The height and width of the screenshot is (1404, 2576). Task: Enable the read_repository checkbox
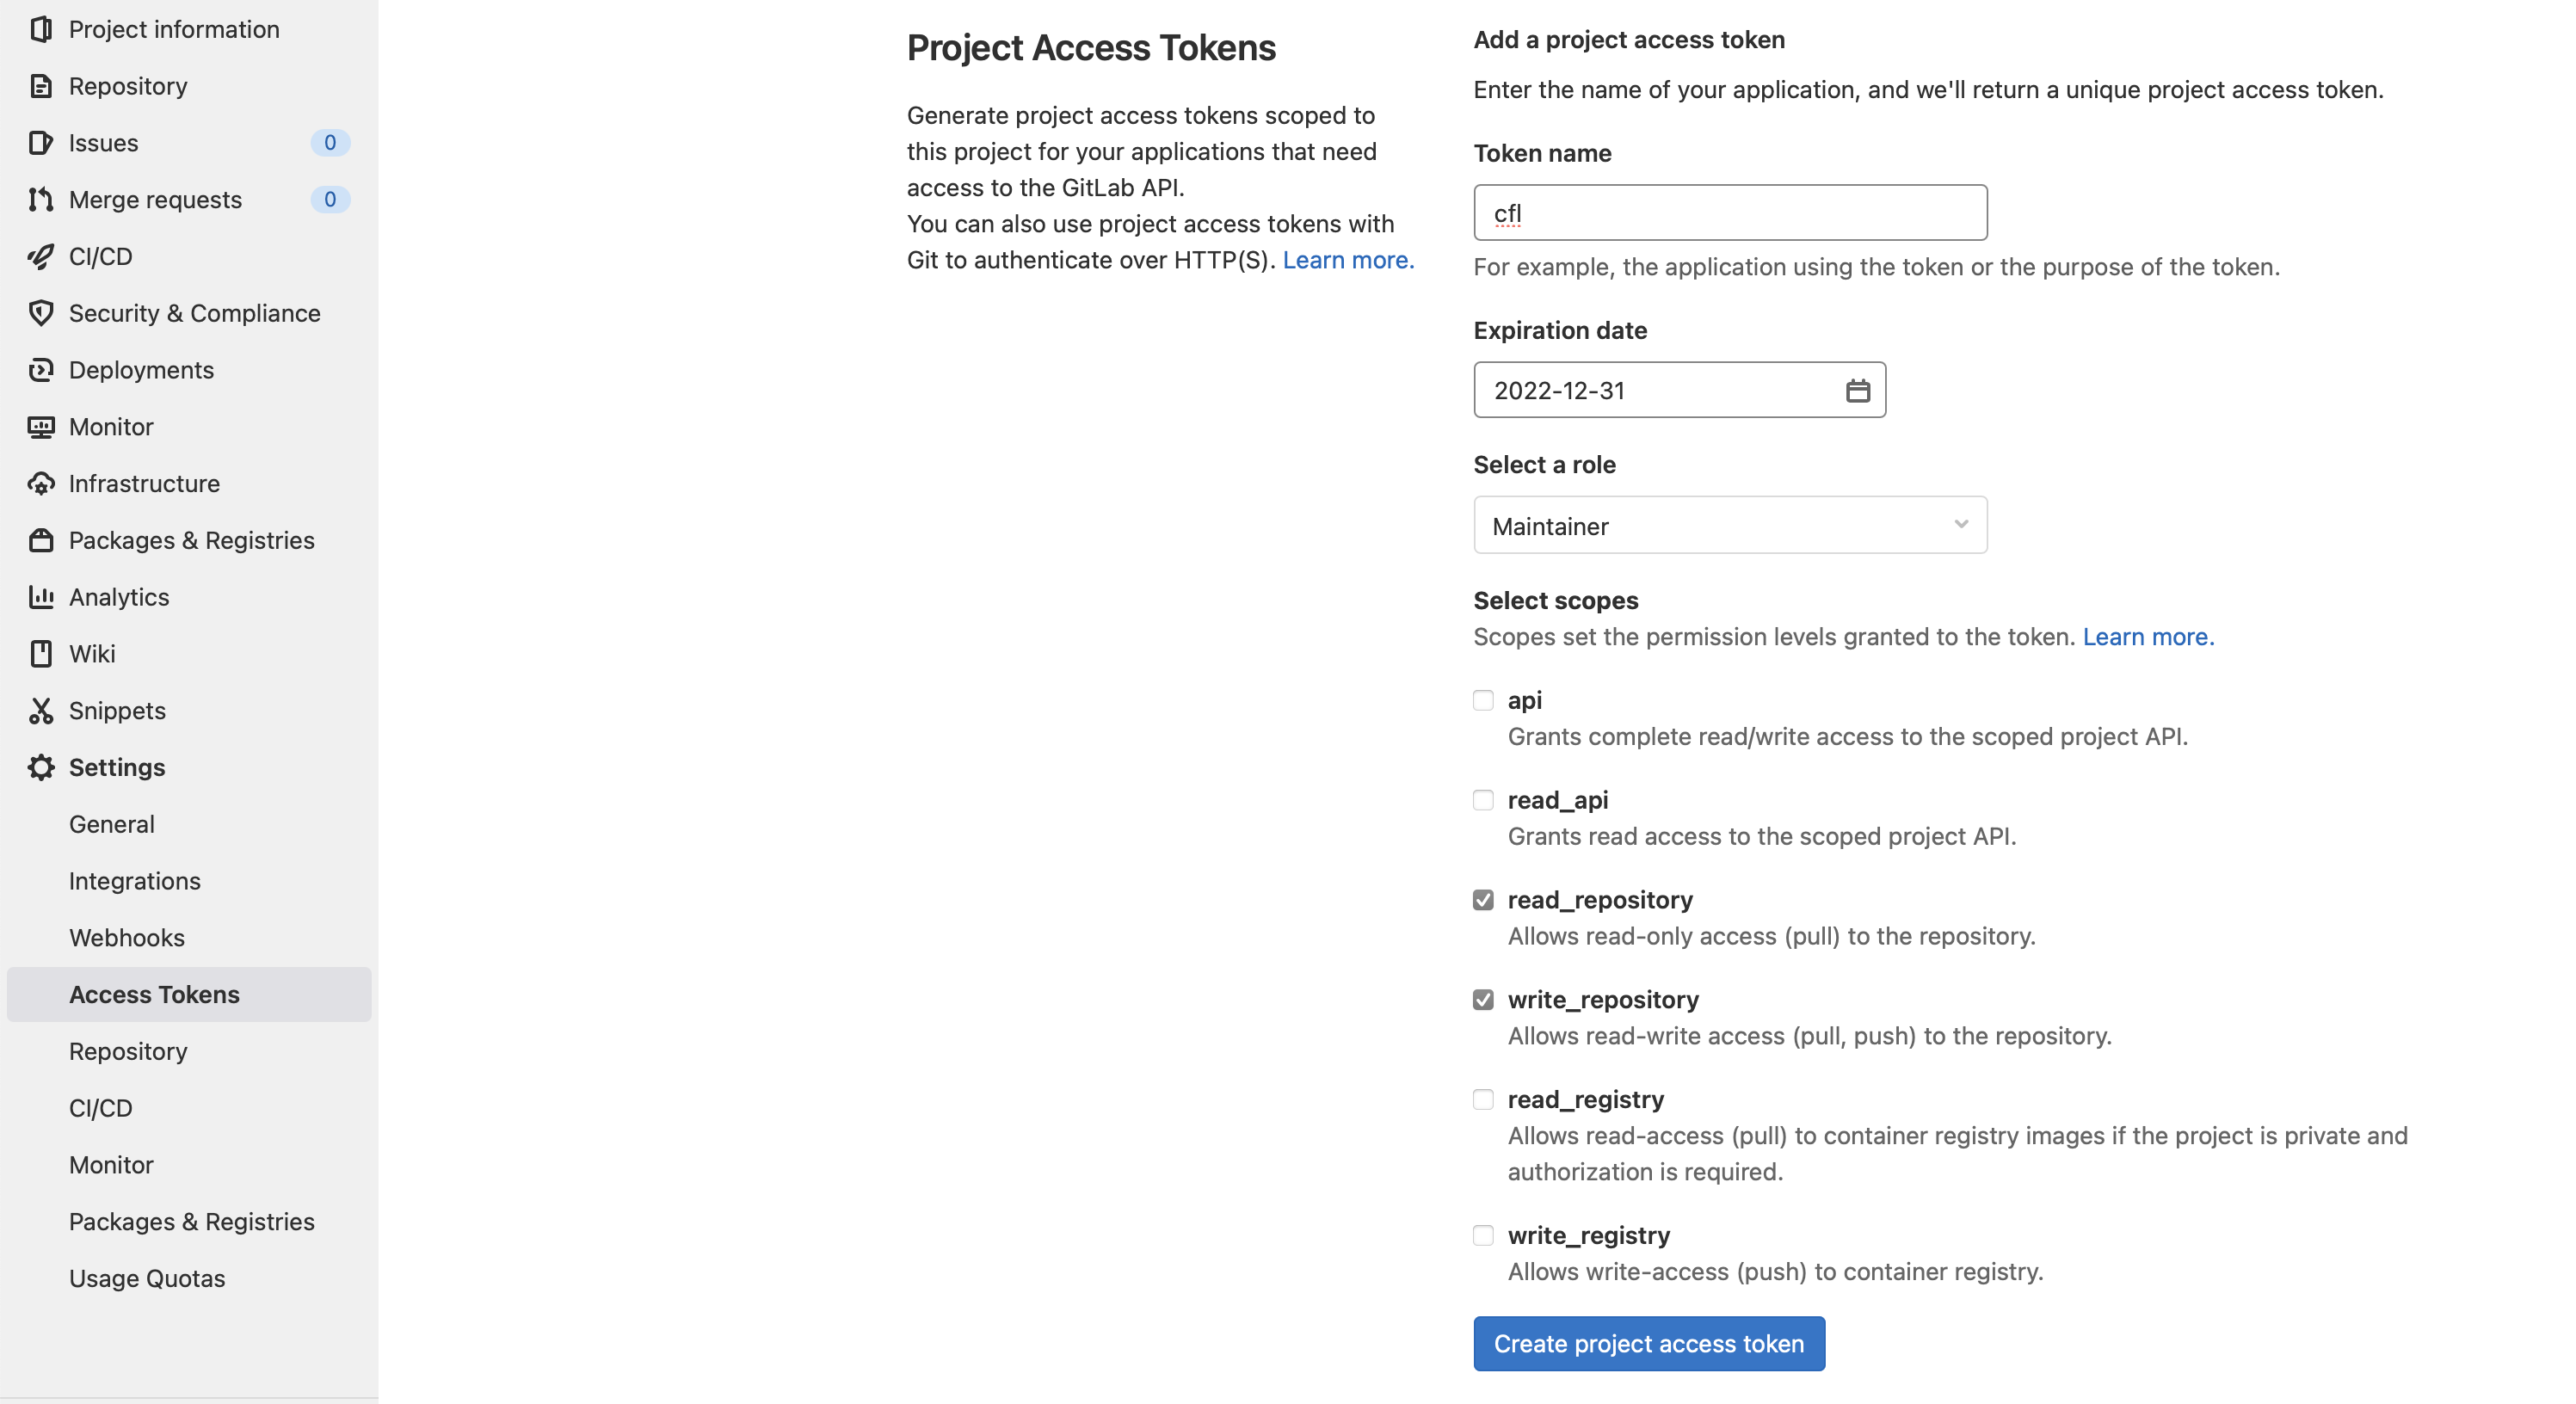coord(1483,899)
